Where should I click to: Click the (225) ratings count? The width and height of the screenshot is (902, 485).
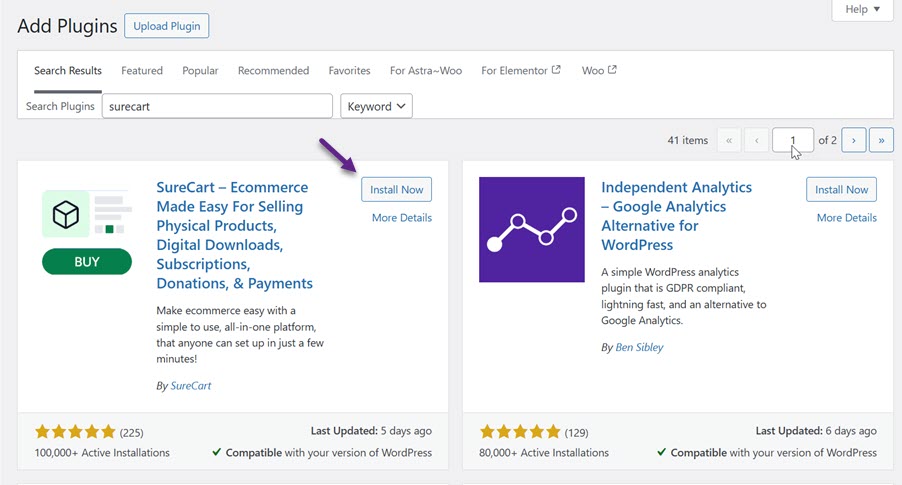pos(132,433)
